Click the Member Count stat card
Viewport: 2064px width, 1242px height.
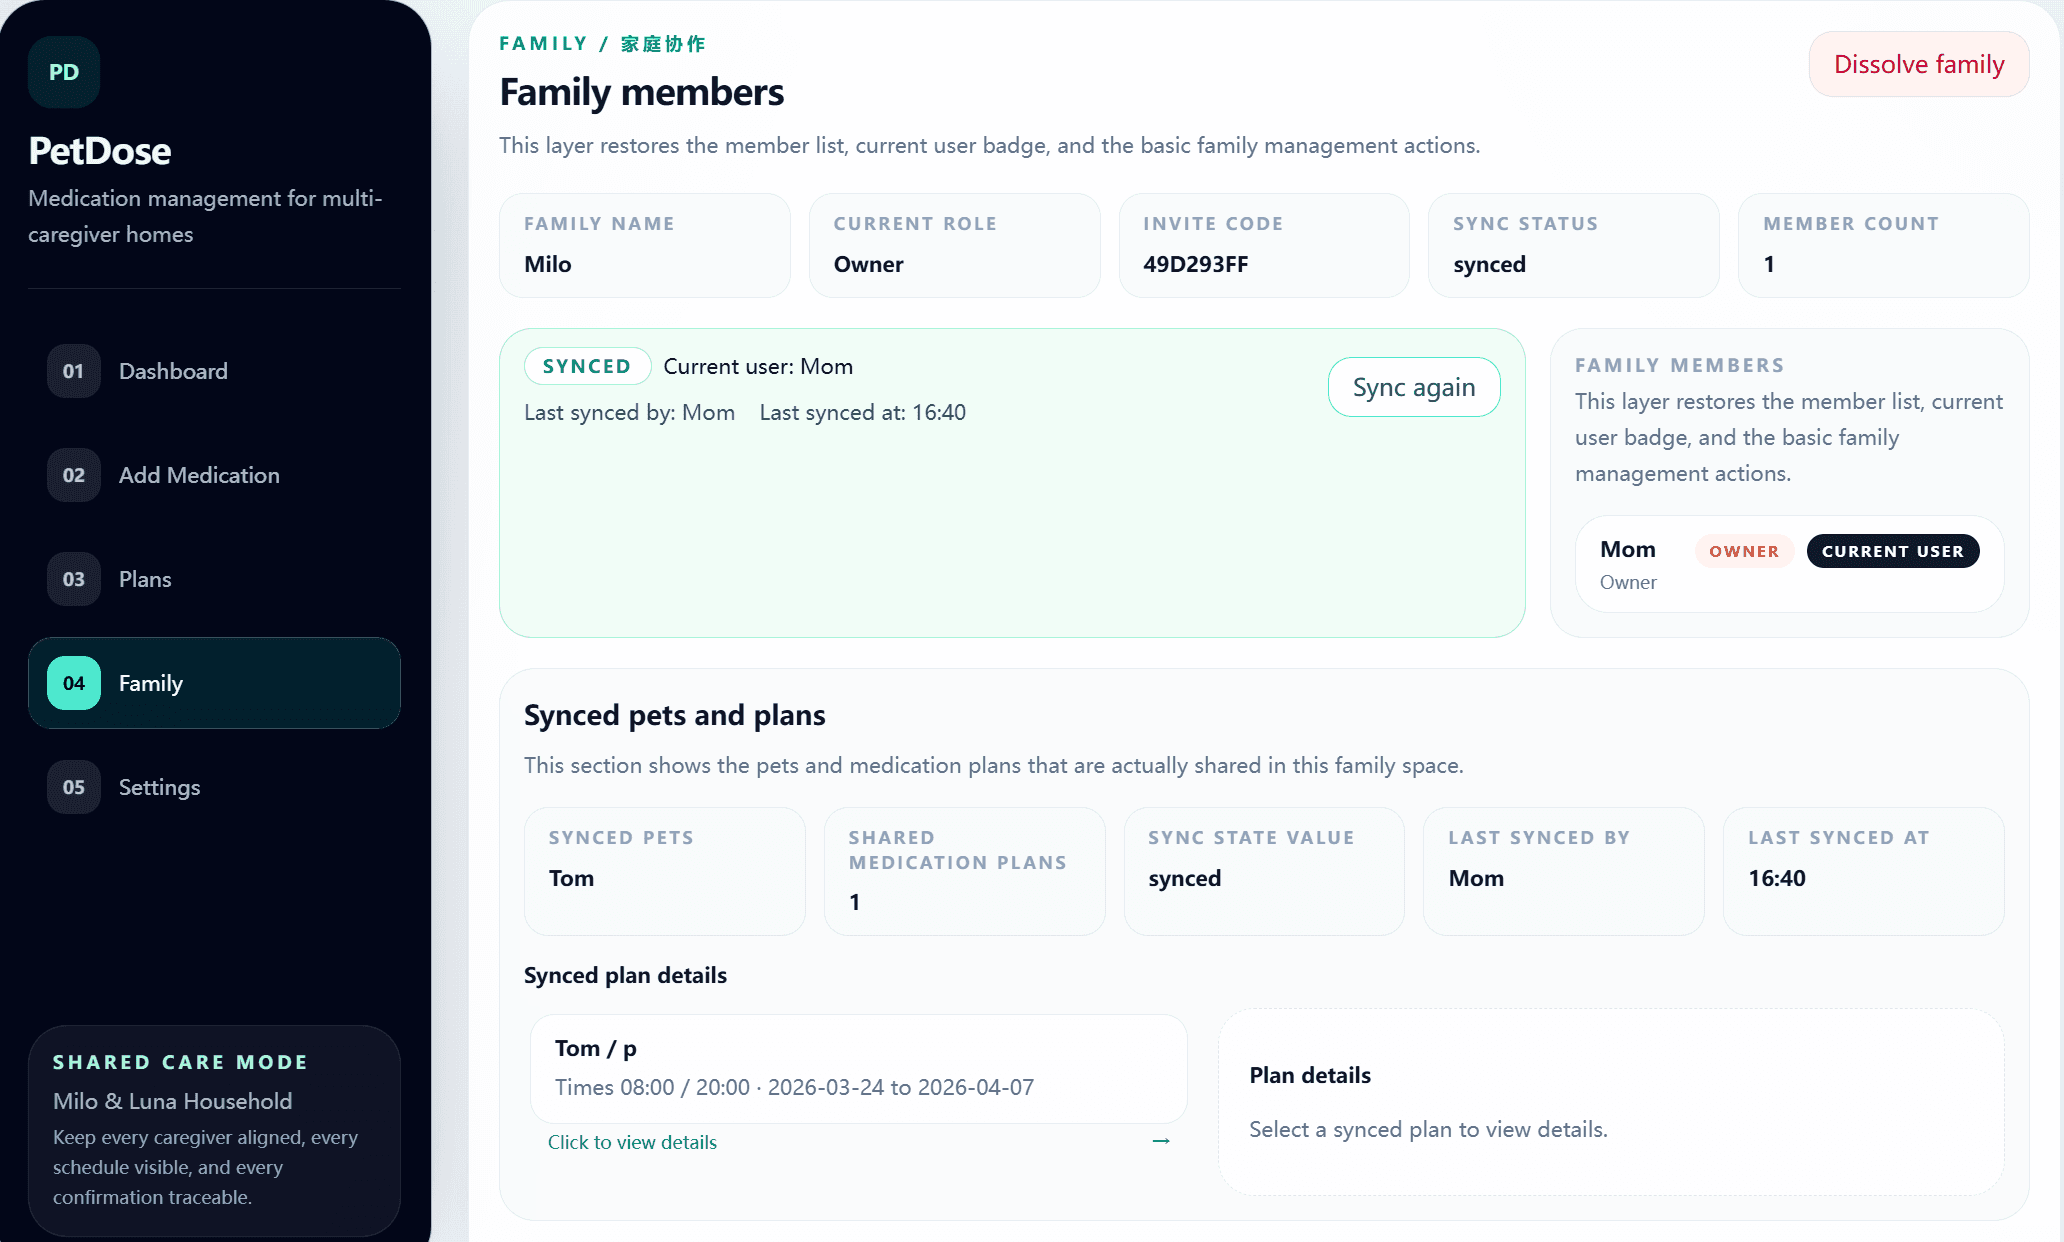(1882, 245)
